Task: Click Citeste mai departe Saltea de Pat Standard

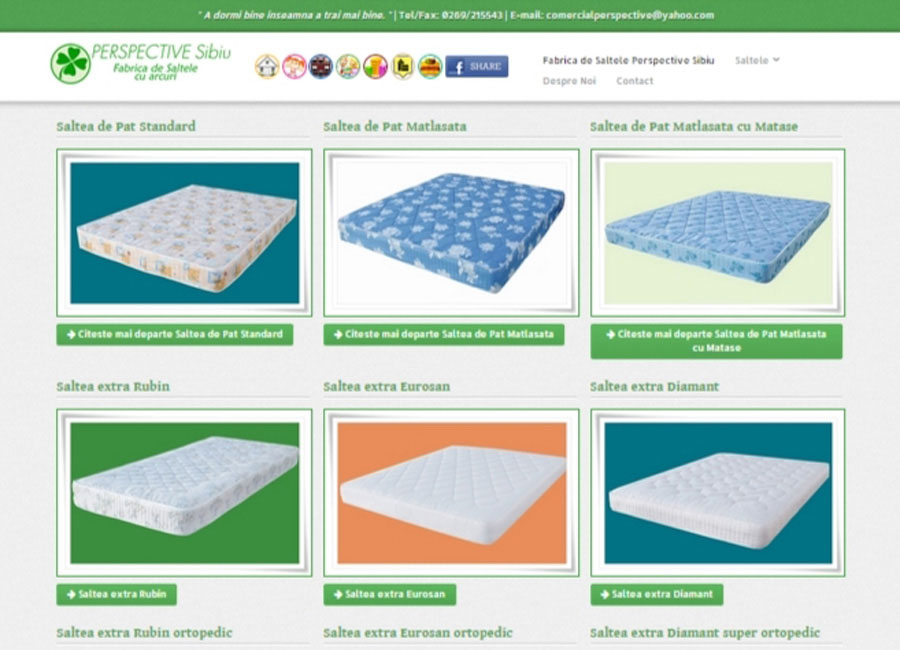Action: click(174, 335)
